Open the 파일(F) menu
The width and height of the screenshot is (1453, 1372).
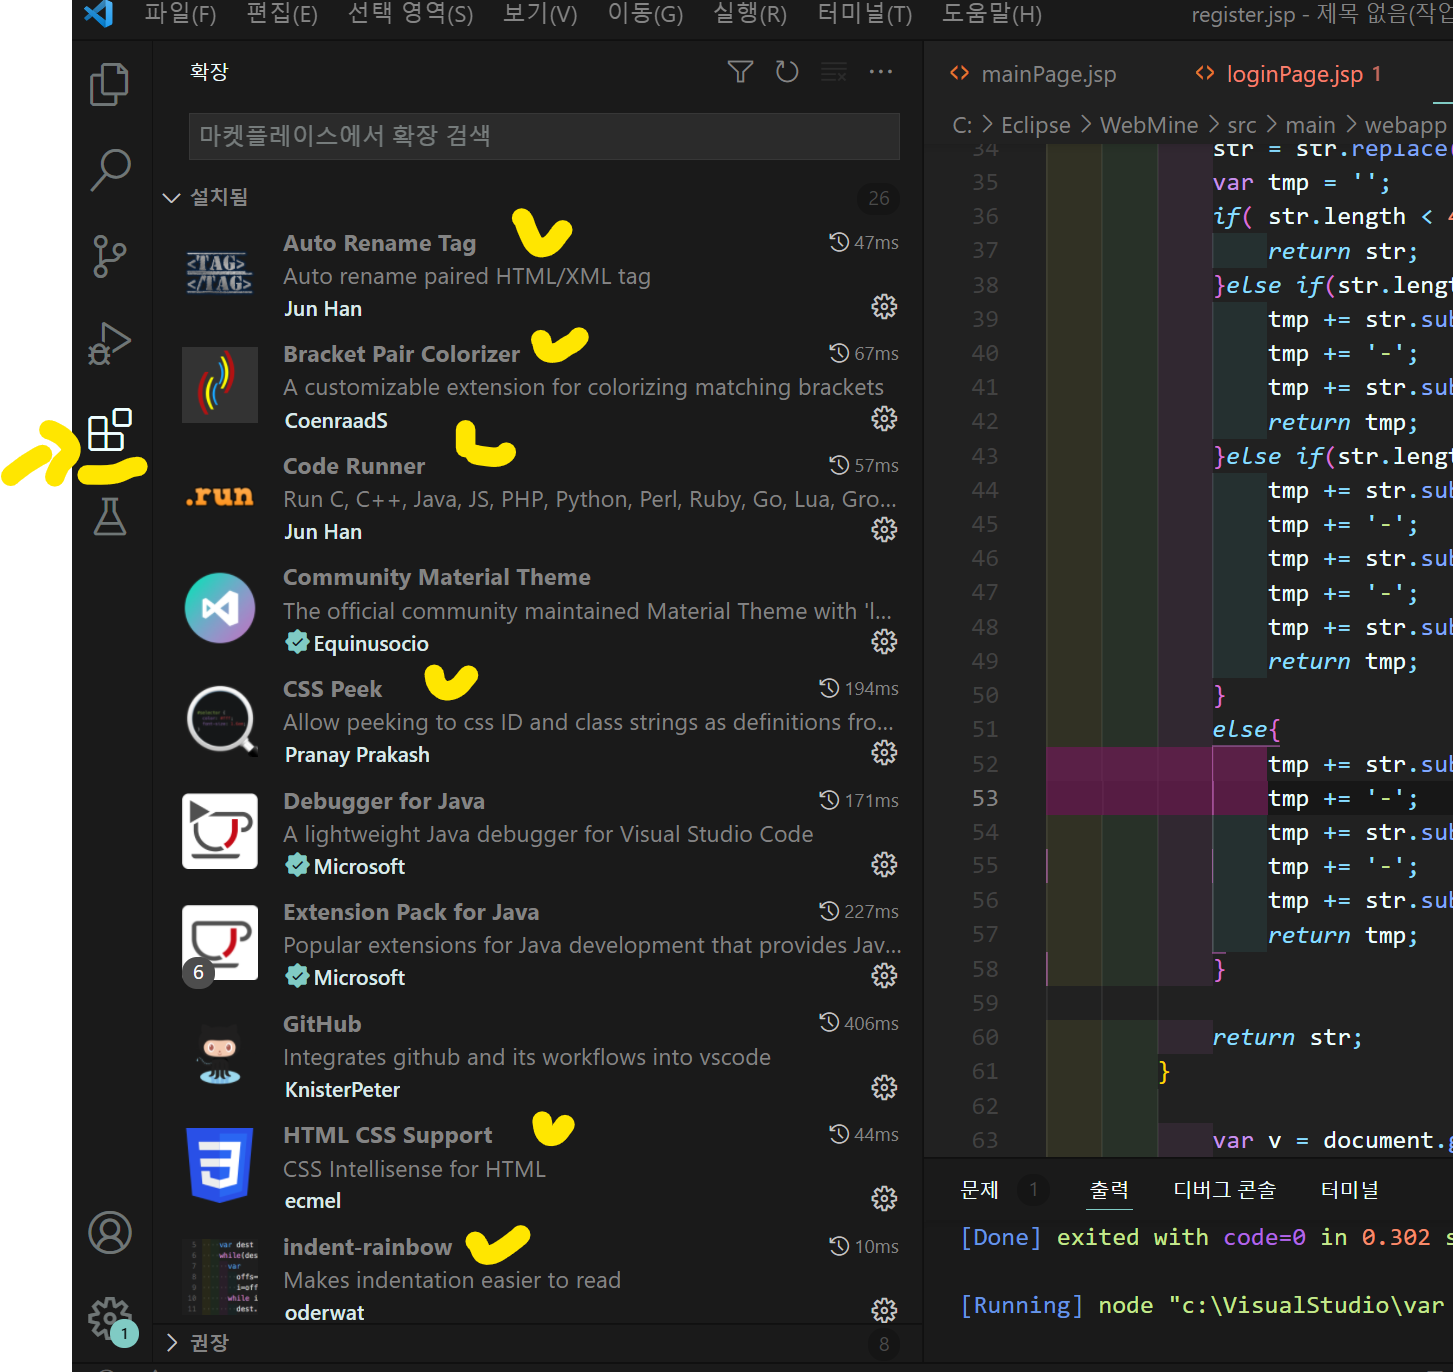click(180, 14)
